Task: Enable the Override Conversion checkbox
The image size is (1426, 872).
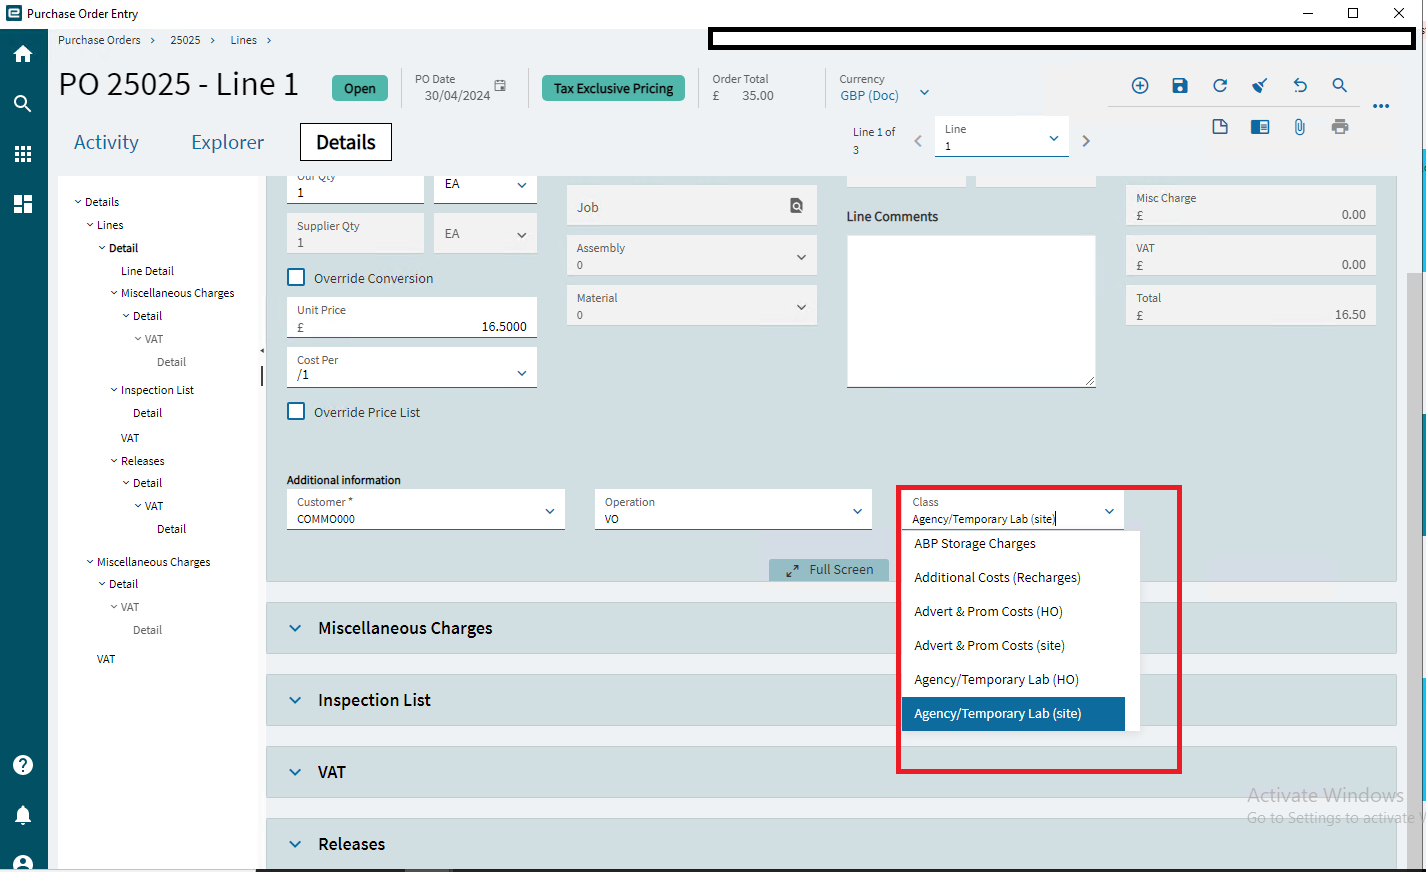Action: (x=296, y=277)
